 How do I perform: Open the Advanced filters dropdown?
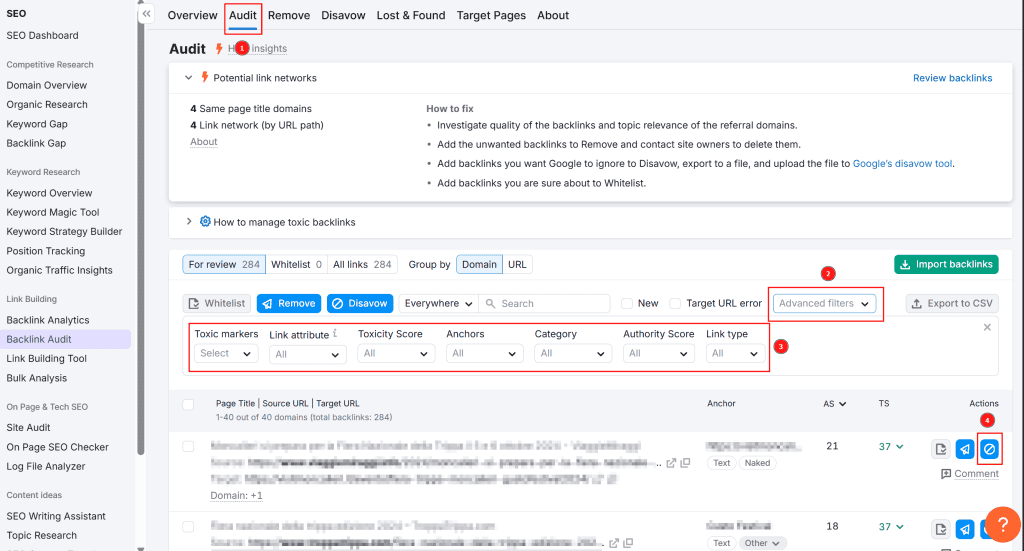pos(825,303)
